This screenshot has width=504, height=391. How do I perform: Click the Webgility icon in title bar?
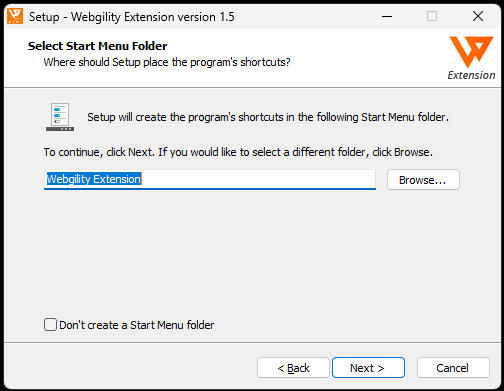pos(15,16)
